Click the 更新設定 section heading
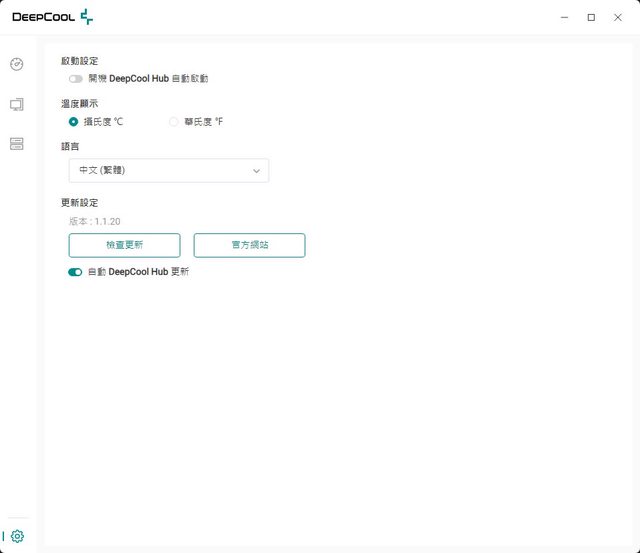The image size is (640, 553). tap(80, 203)
